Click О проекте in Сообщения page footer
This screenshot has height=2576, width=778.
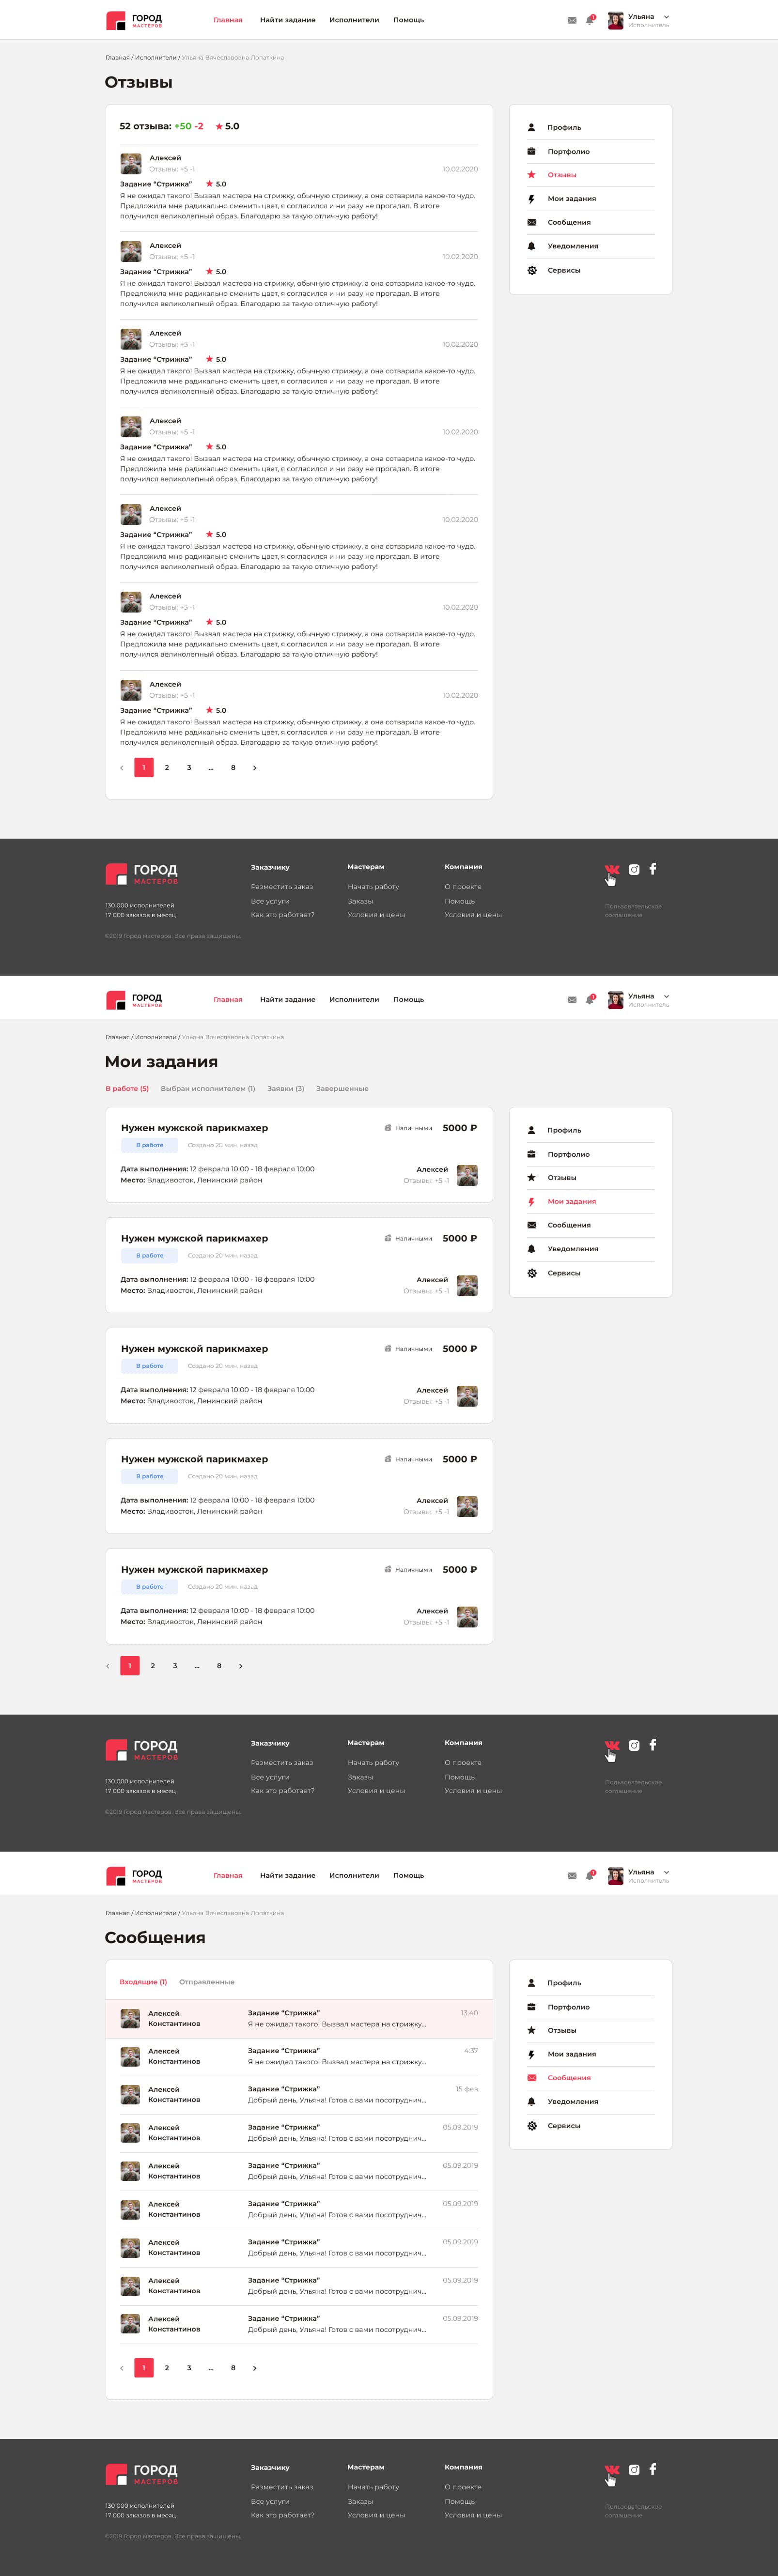coord(463,2487)
